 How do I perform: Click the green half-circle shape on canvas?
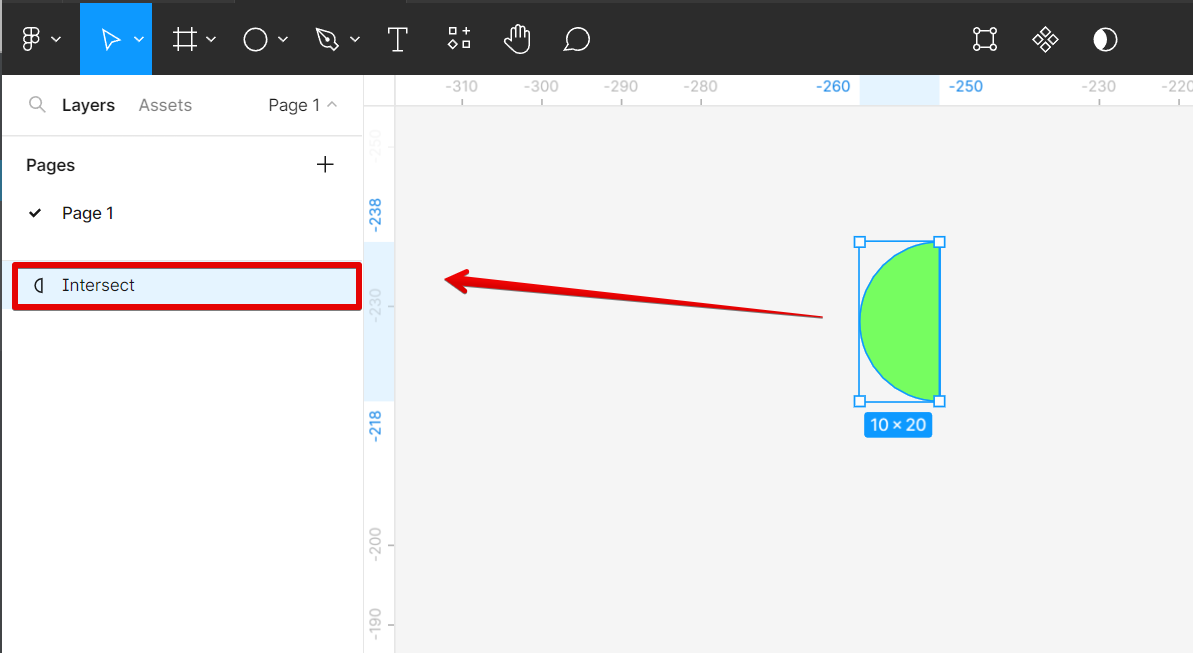[x=905, y=322]
